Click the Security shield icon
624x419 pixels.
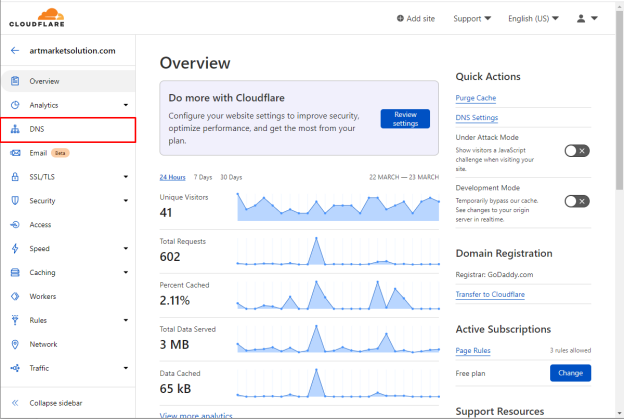point(15,201)
